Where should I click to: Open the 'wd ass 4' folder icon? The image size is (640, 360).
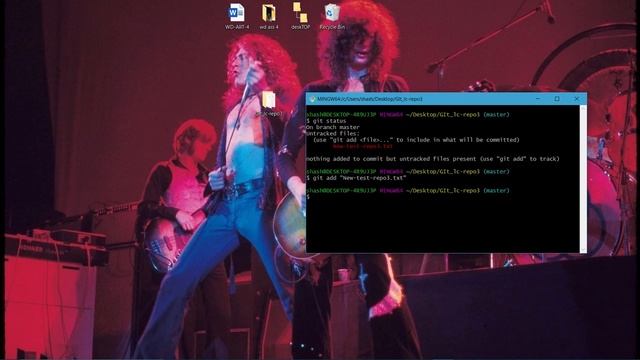269,16
